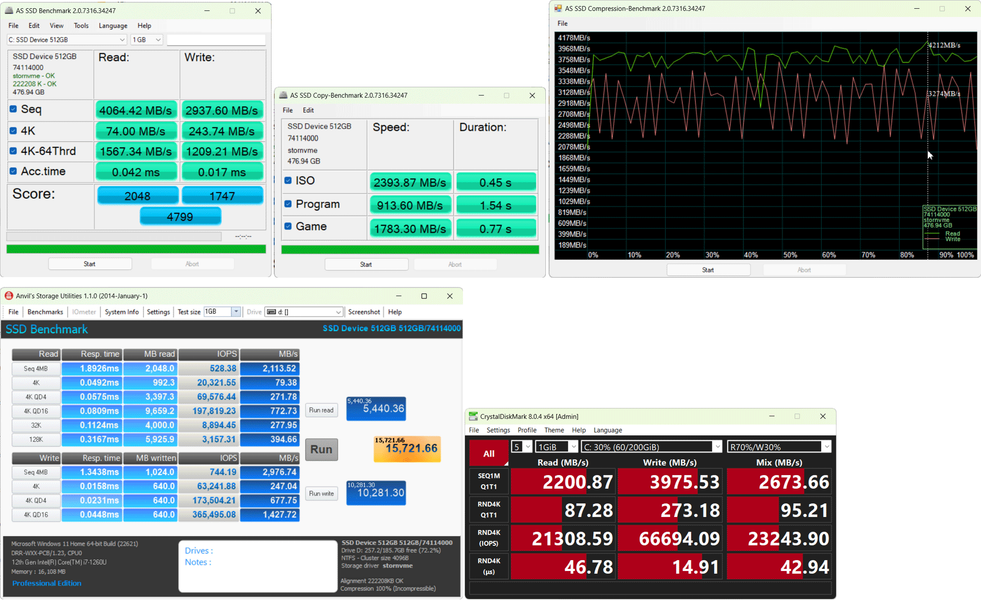Click the AS SSD Copy-Benchmark window icon
The height and width of the screenshot is (600, 981).
[283, 95]
